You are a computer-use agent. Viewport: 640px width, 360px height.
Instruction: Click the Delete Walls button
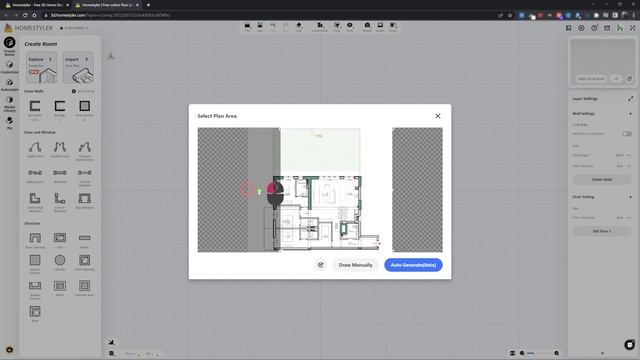tap(602, 180)
